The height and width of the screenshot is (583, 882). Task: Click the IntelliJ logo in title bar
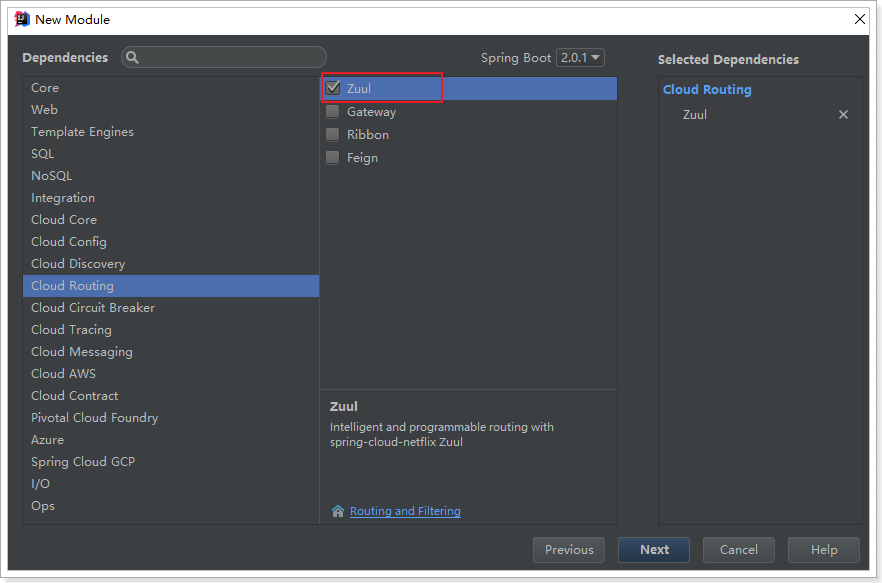pyautogui.click(x=21, y=19)
